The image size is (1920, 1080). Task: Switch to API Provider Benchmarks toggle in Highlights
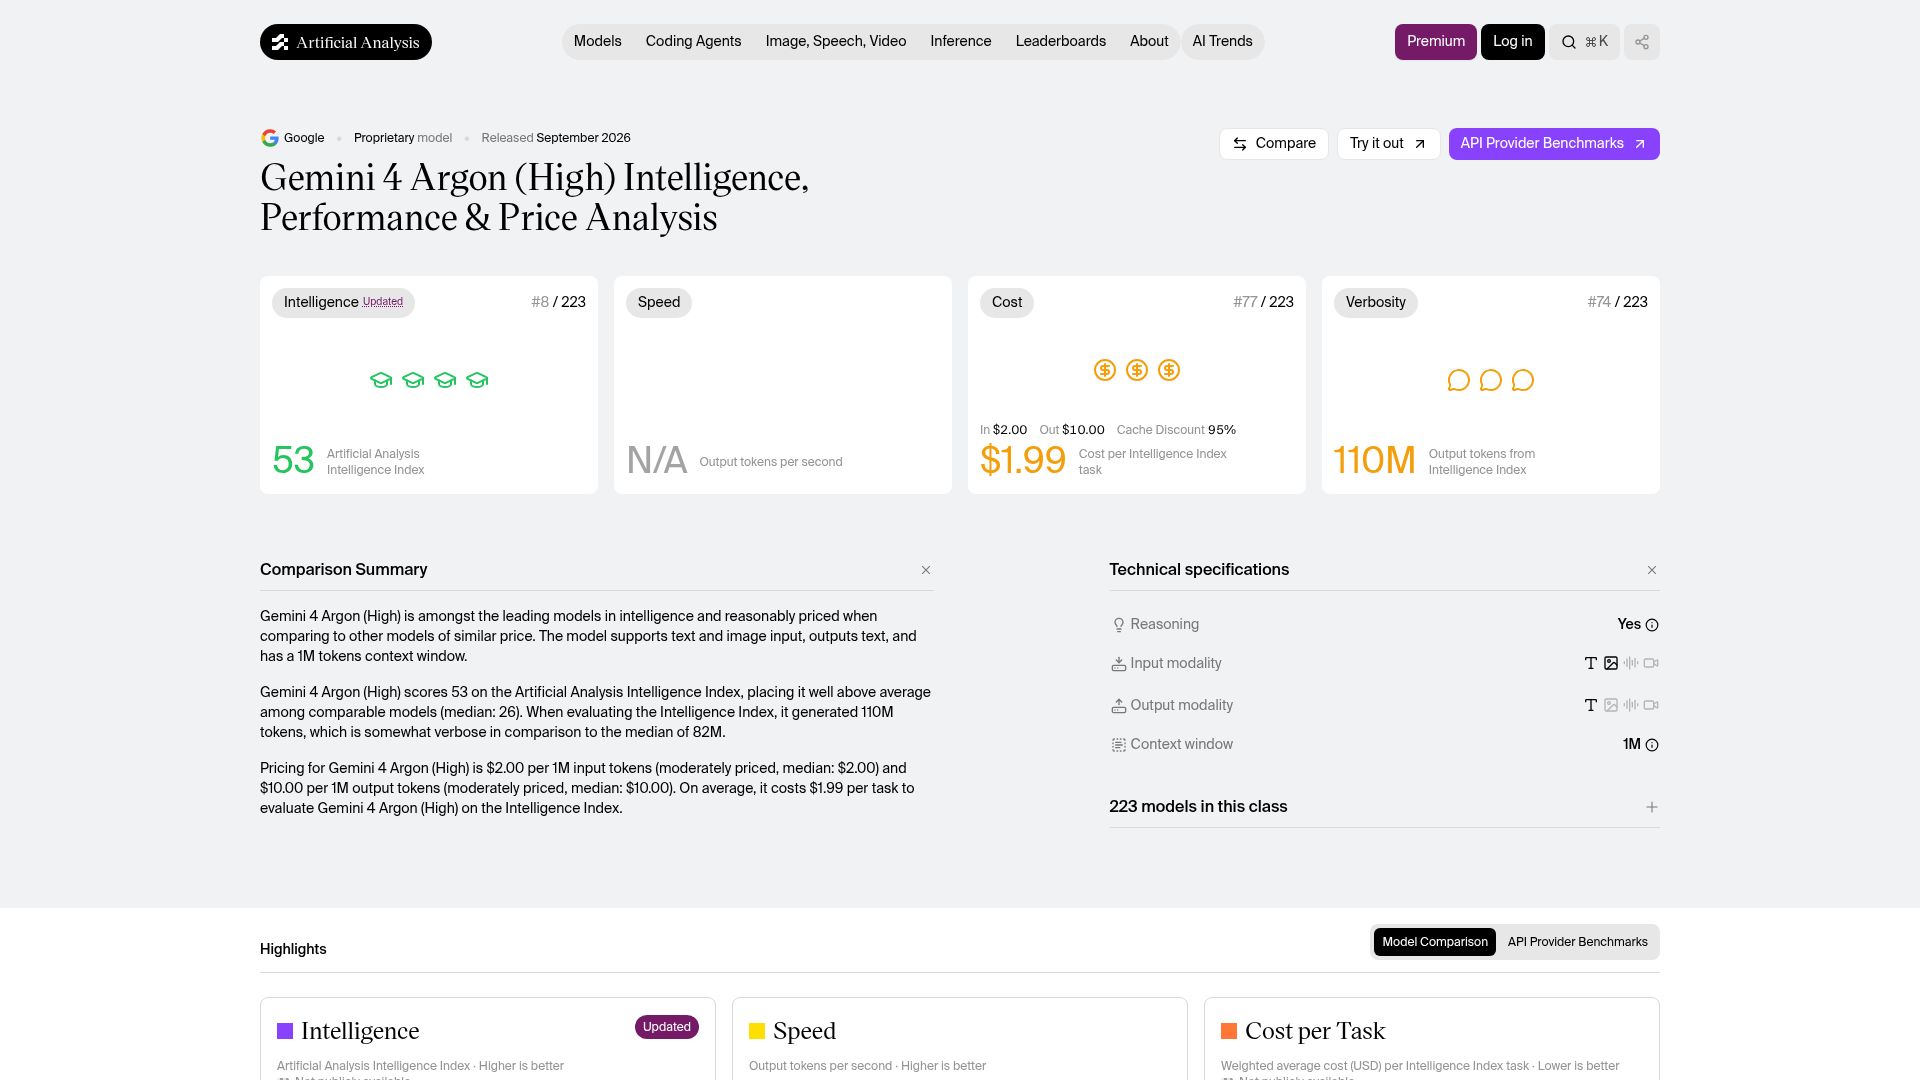click(1578, 942)
